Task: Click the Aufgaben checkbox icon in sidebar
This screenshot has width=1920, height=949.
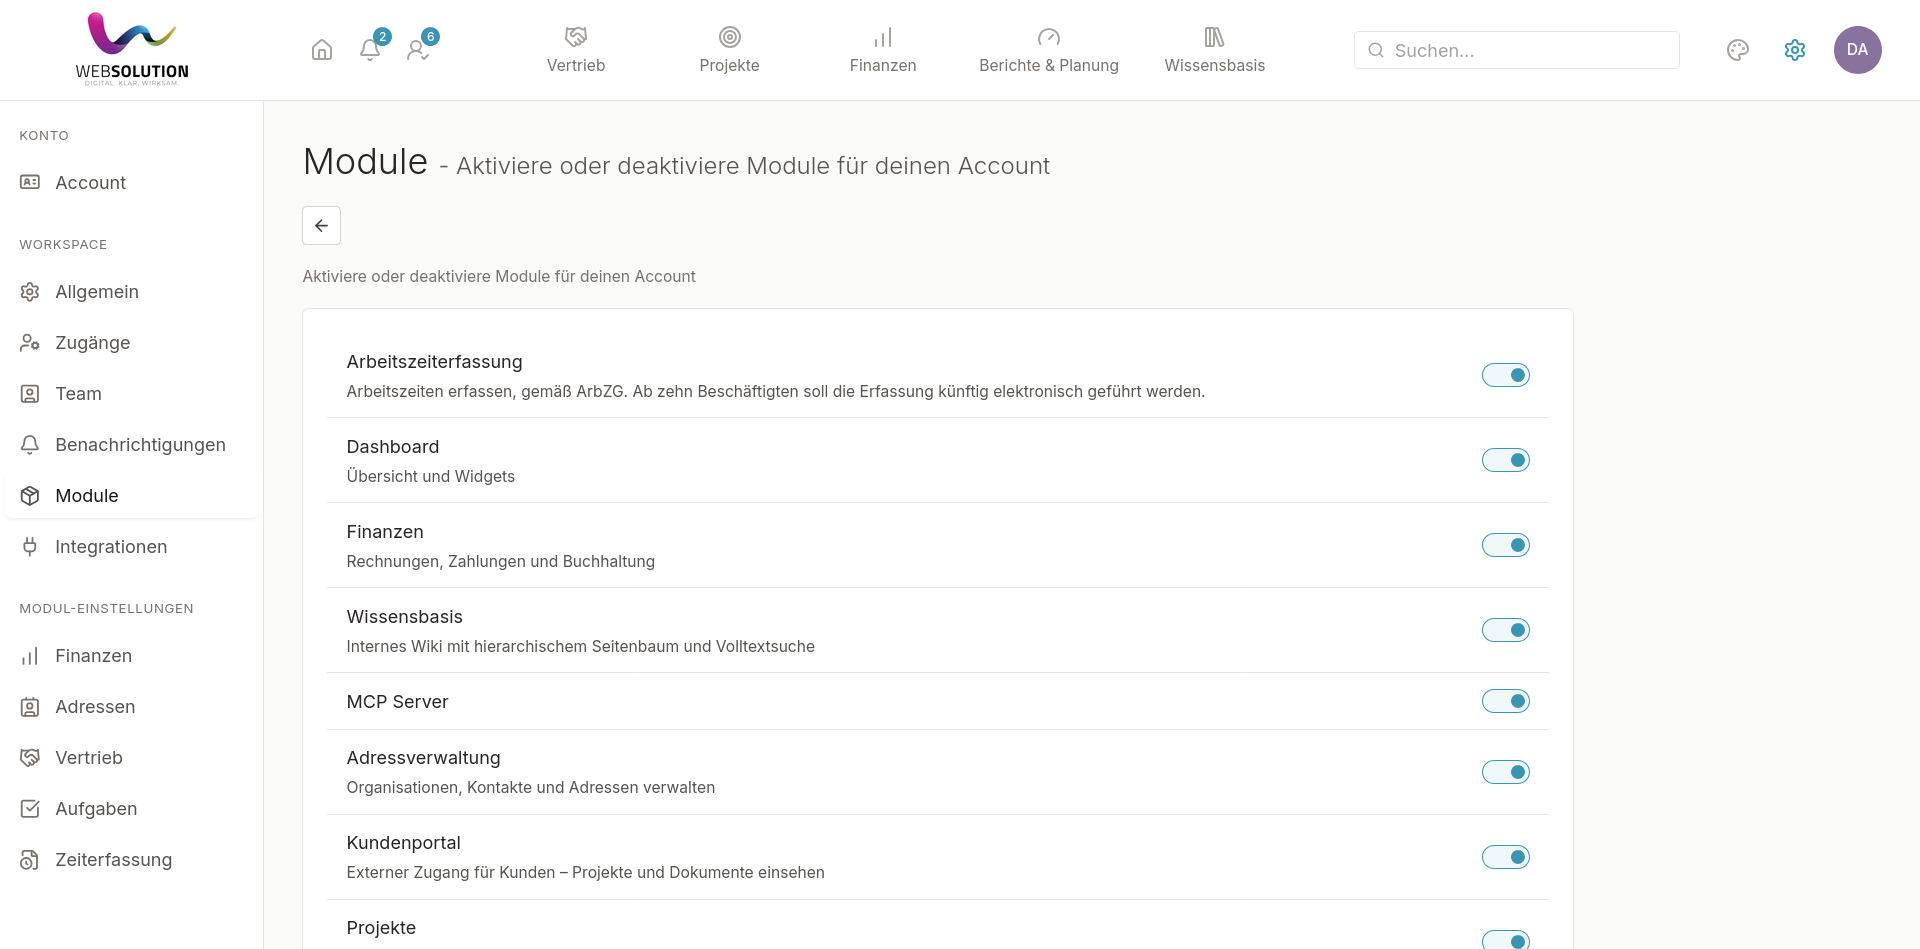Action: click(x=30, y=808)
